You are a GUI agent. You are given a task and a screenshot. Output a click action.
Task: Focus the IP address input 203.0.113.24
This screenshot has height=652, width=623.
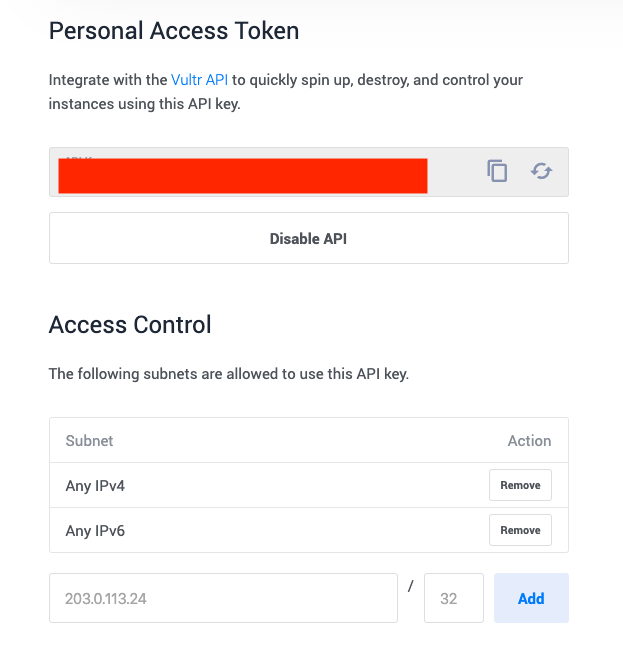(223, 598)
